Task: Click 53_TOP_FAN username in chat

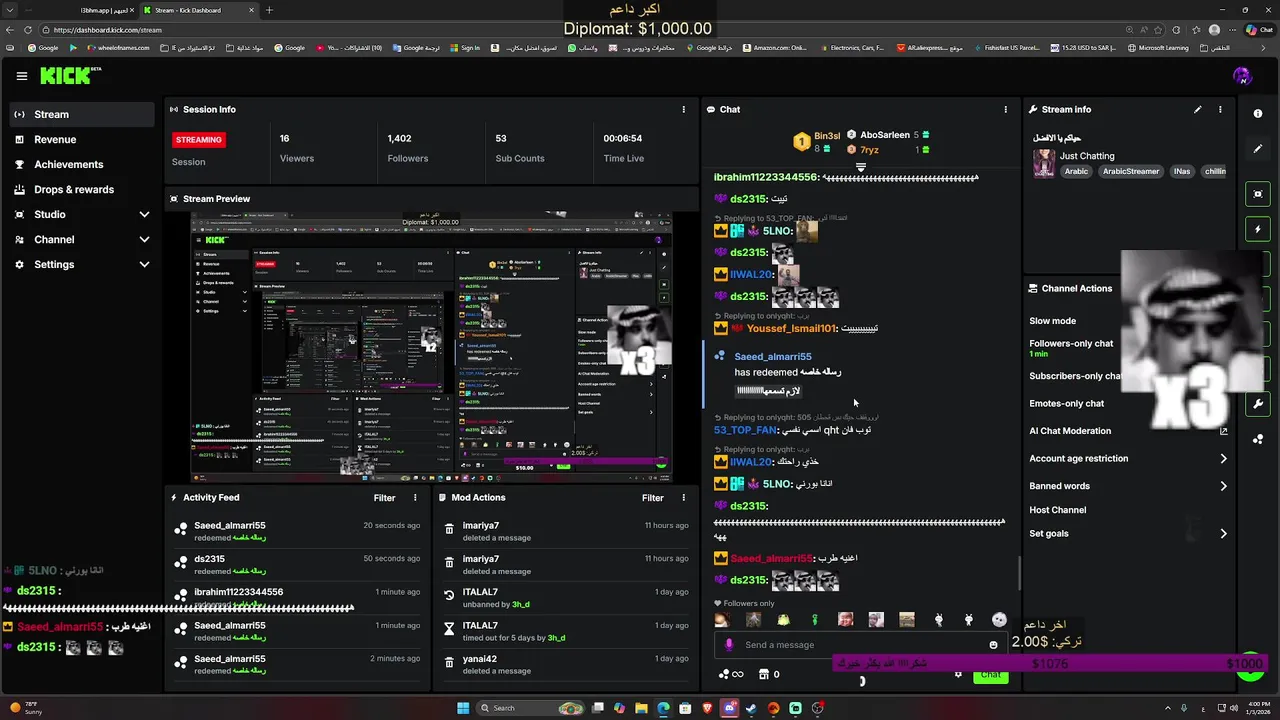Action: (x=745, y=430)
